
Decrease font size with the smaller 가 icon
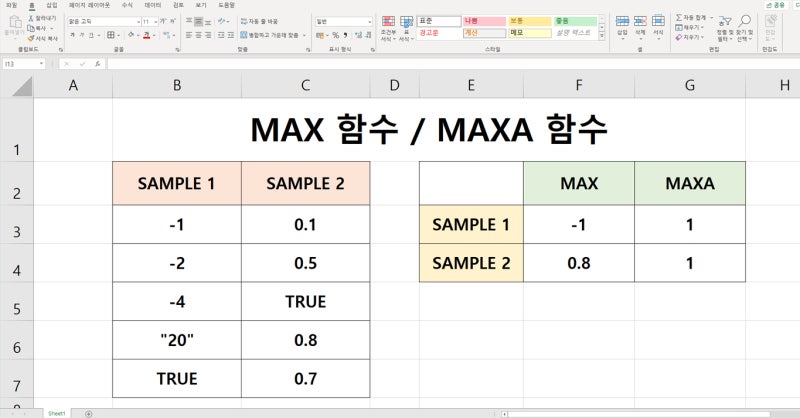(173, 21)
